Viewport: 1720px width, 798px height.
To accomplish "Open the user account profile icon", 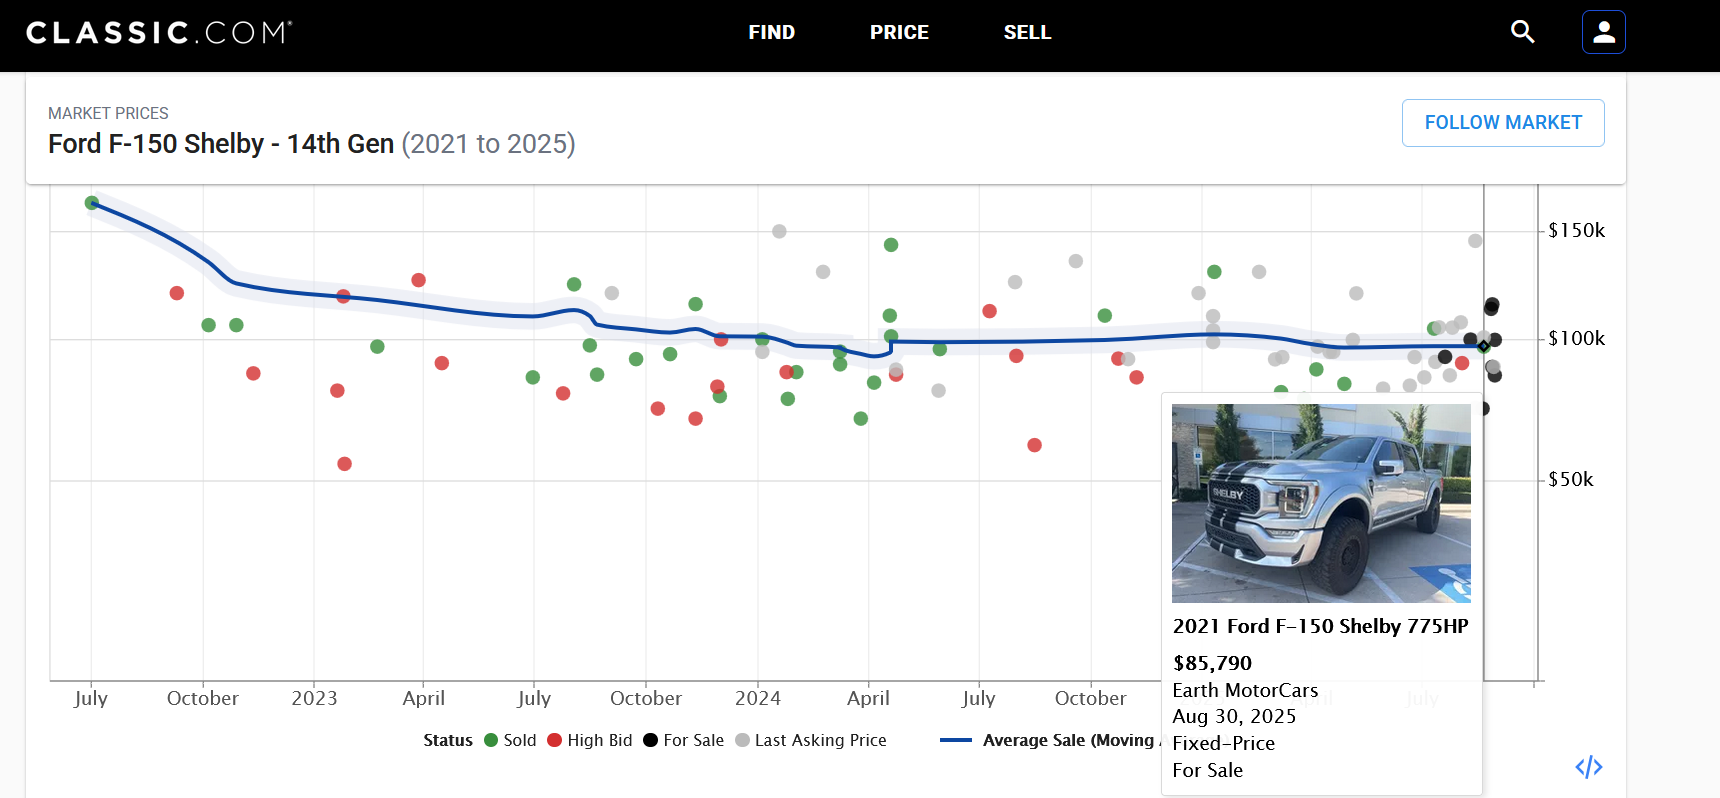I will (x=1604, y=32).
